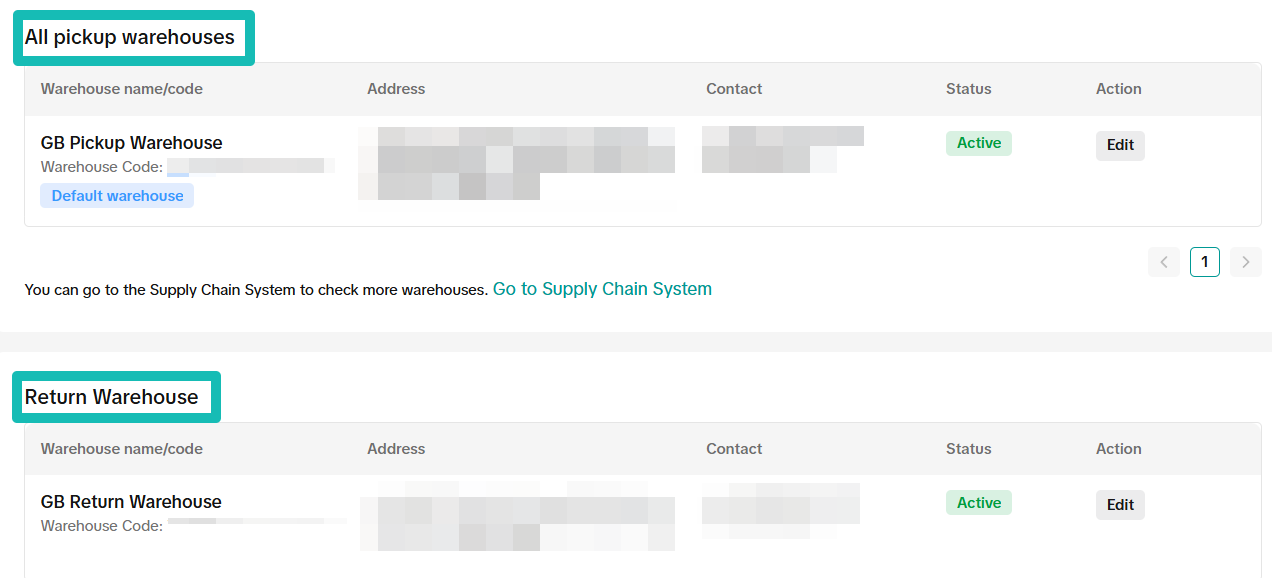Screen dimensions: 1272x578
Task: Click the Status column header in pickup table
Action: (968, 88)
